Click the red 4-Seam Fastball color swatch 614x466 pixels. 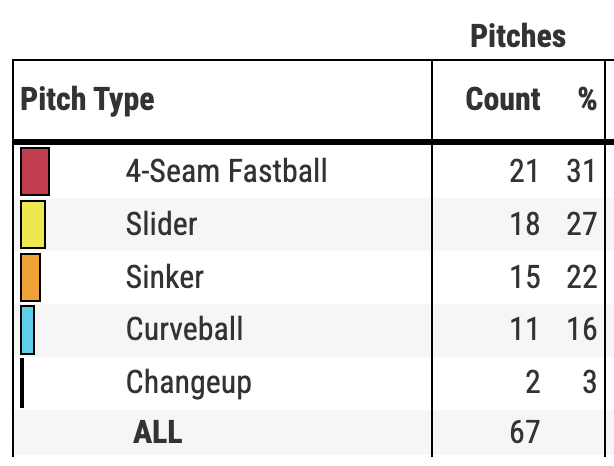pyautogui.click(x=35, y=171)
